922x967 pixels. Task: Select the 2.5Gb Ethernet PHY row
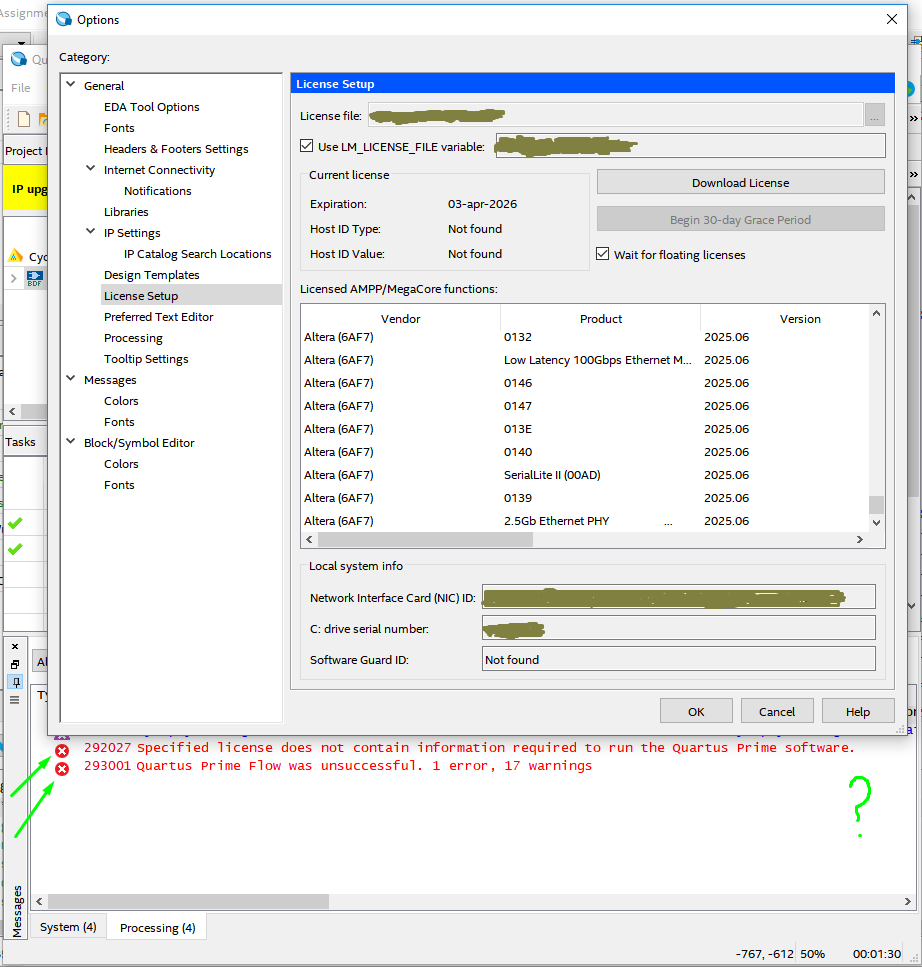point(585,521)
